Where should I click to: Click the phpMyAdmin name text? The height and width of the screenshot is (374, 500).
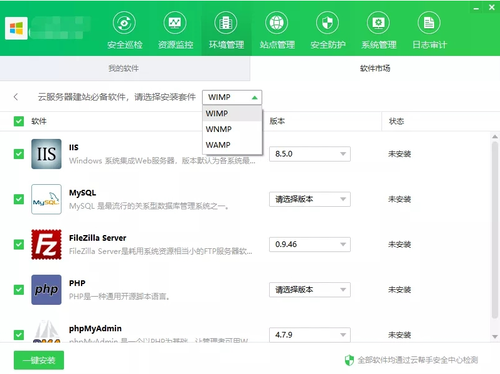(95, 328)
